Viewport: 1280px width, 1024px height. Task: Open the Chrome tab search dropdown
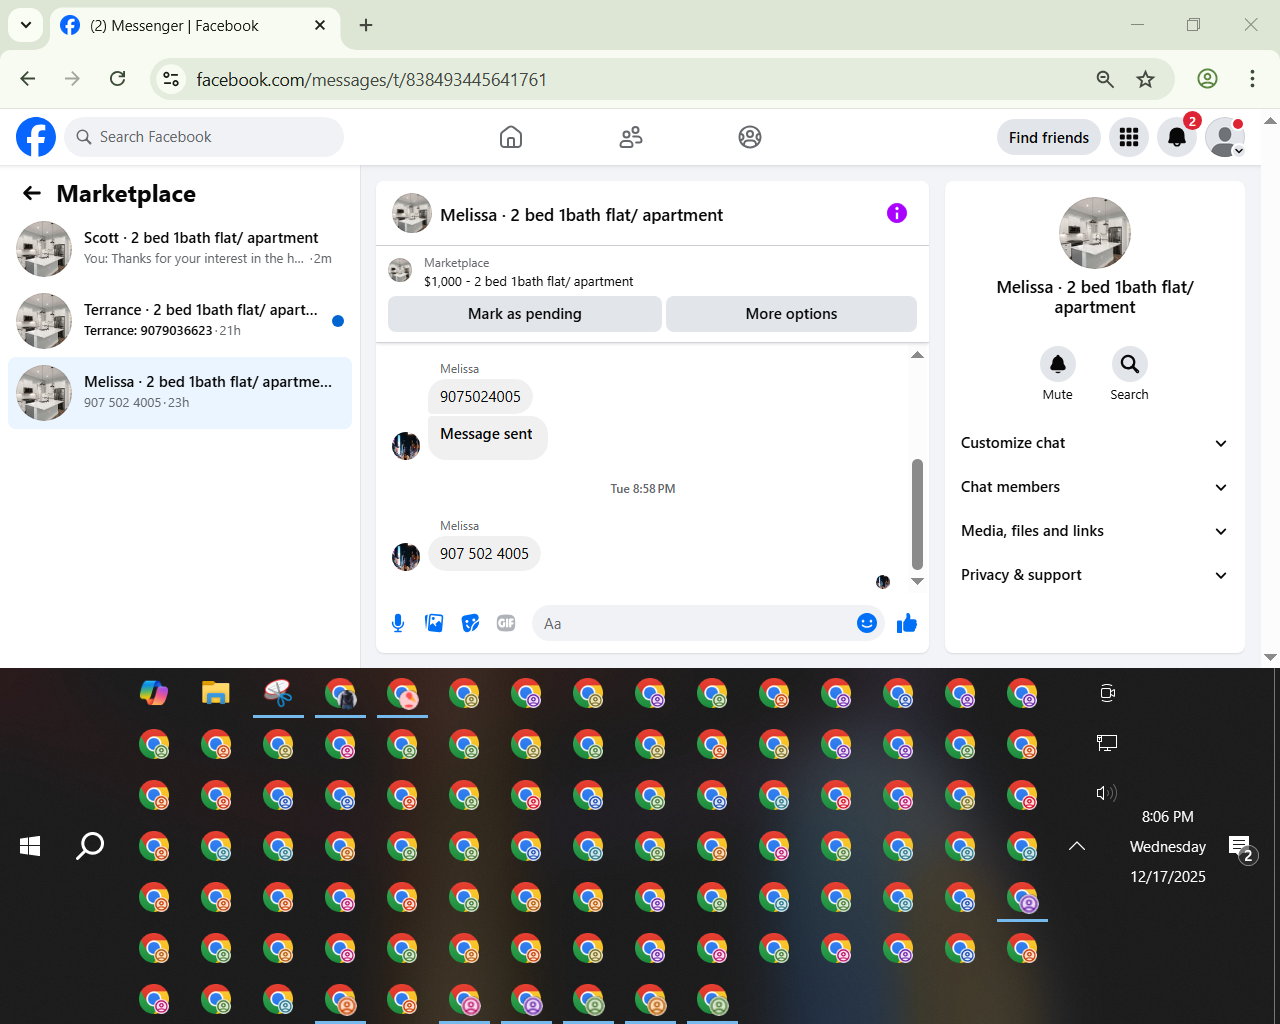(x=25, y=25)
